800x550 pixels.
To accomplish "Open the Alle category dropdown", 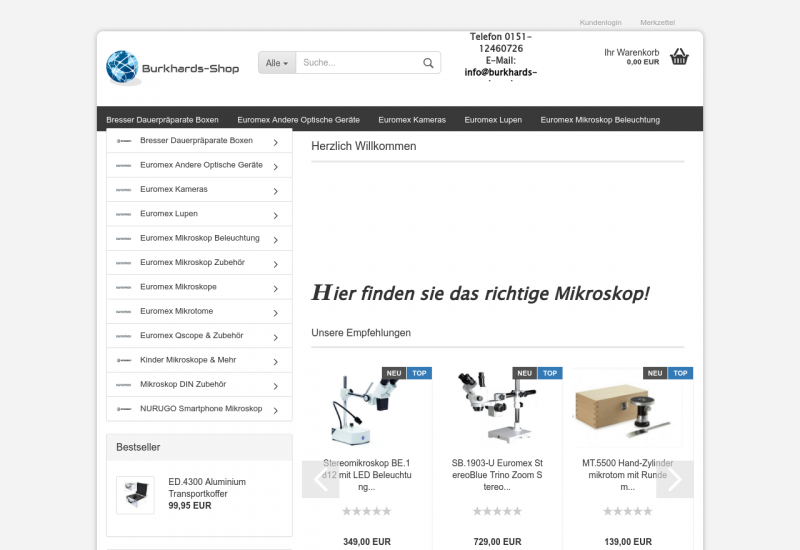I will point(277,63).
